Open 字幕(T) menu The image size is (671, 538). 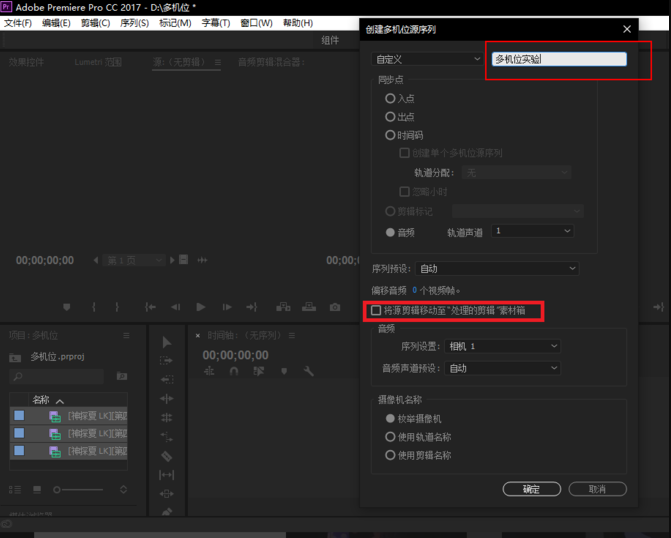point(216,23)
